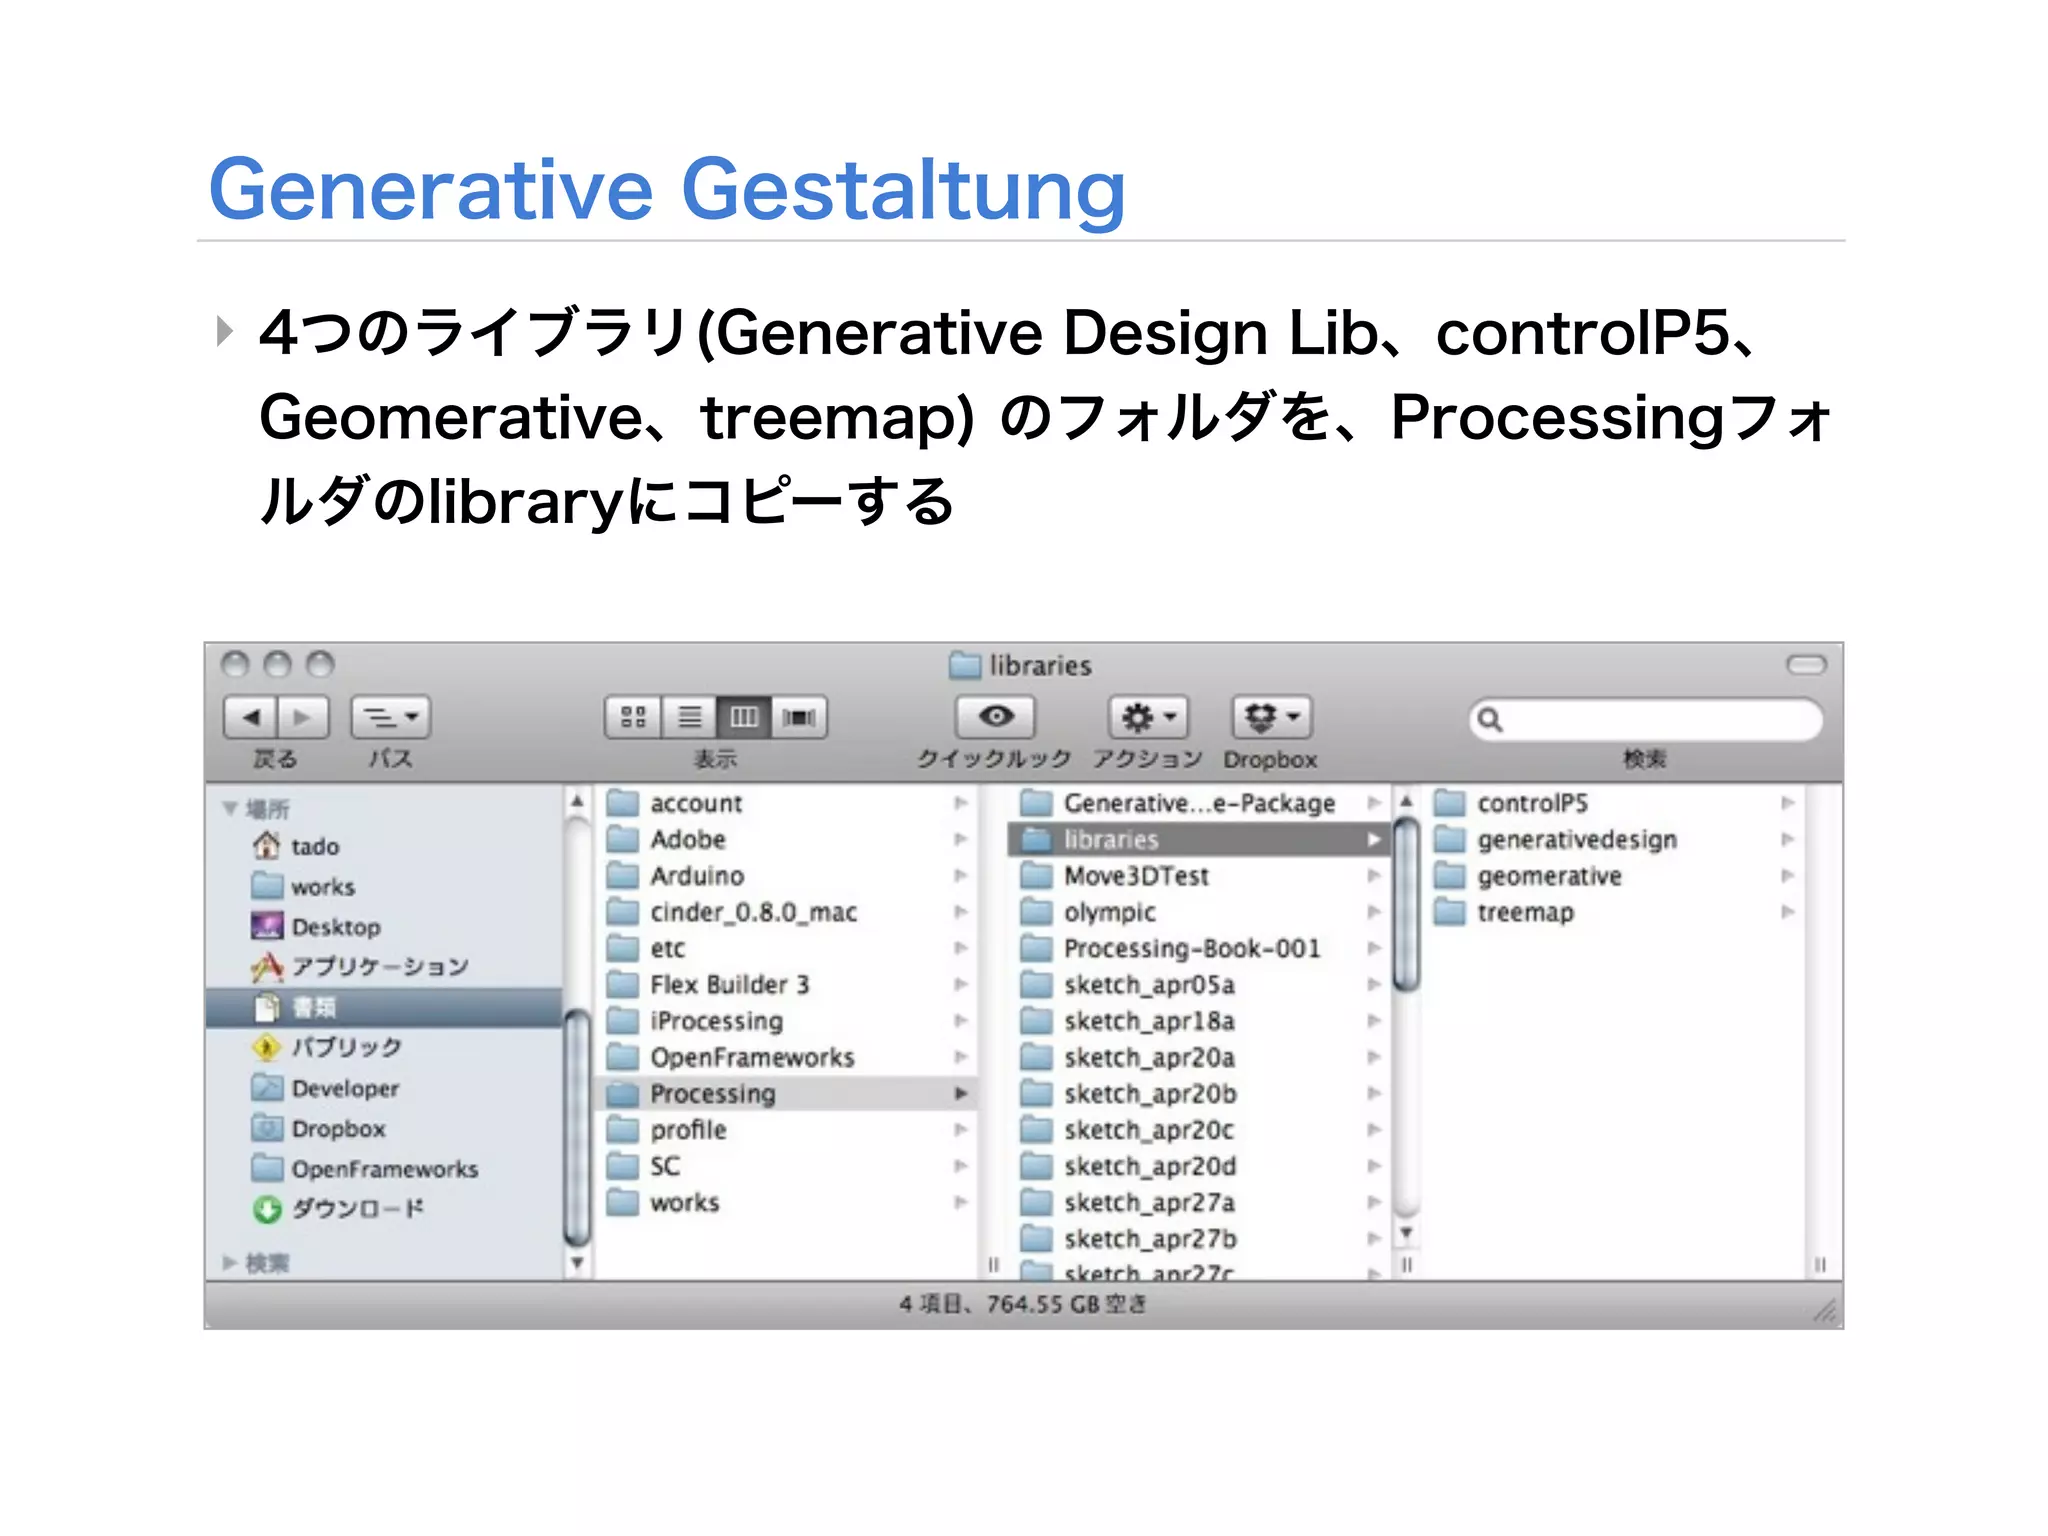Select the Generative...e-Package folder
The height and width of the screenshot is (1536, 2048).
click(1199, 803)
